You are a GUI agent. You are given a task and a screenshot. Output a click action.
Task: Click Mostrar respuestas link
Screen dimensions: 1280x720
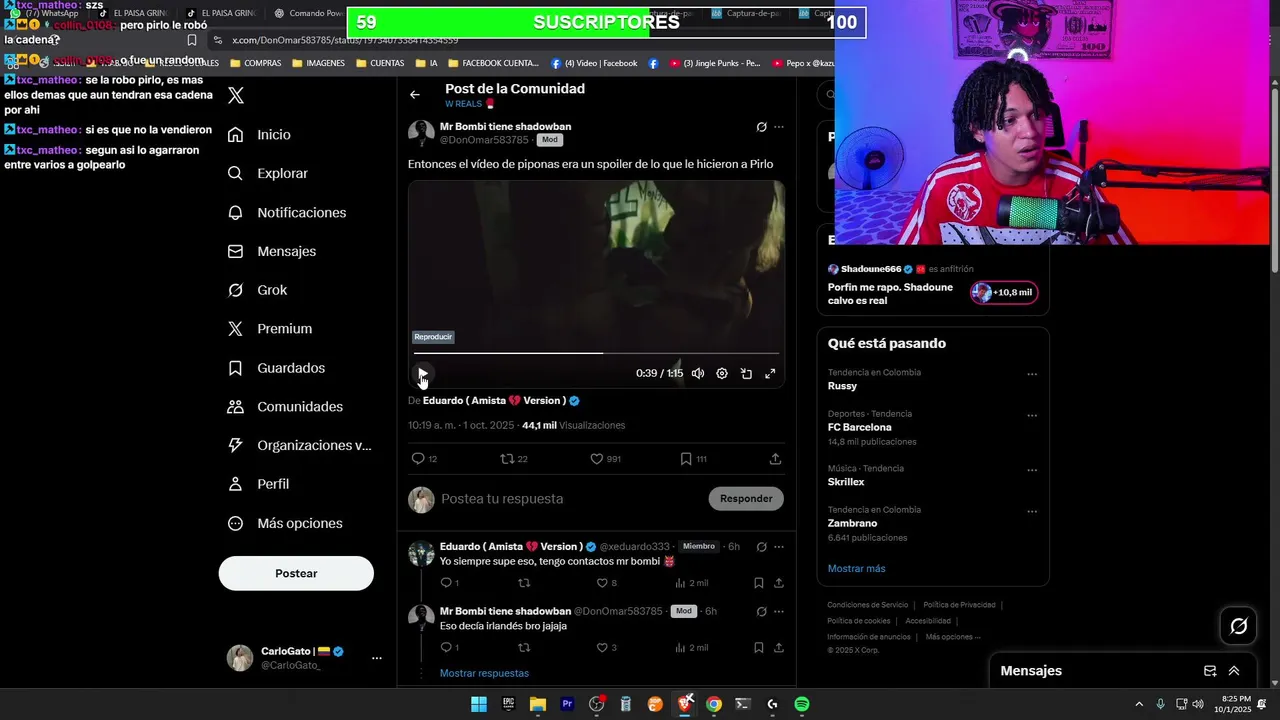[x=484, y=673]
